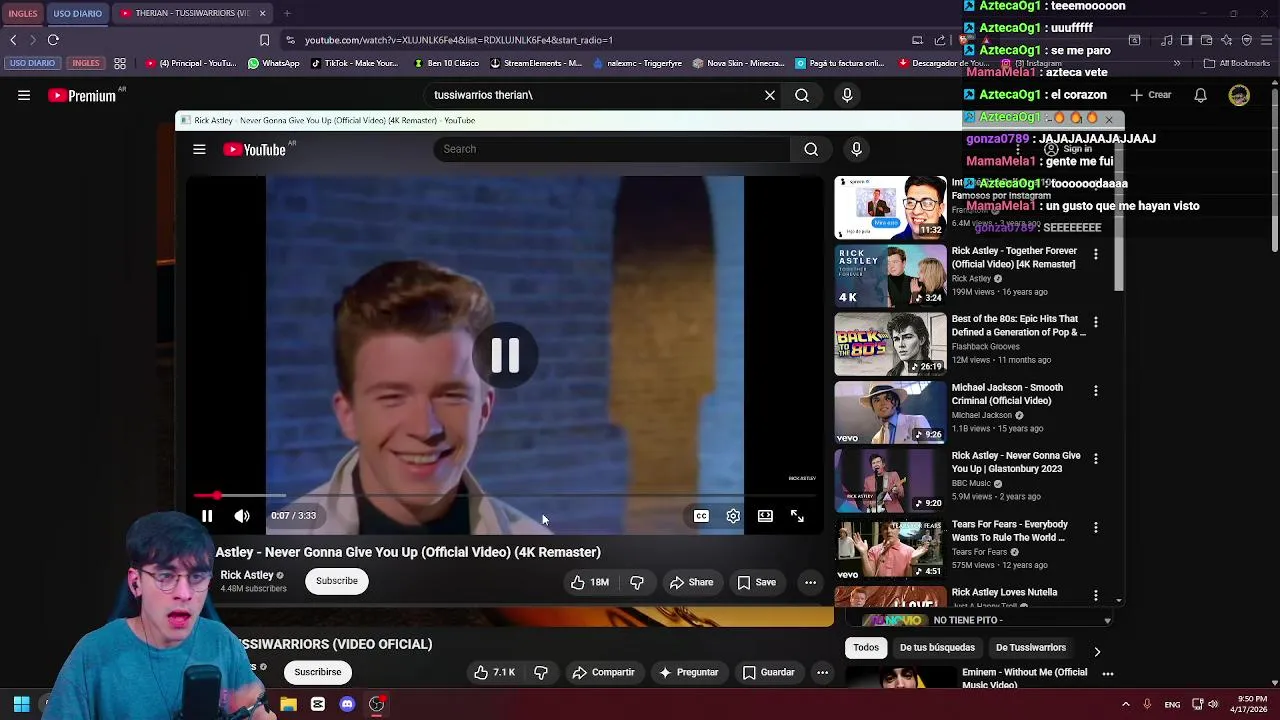Dislike the Rick Astley video
1280x720 pixels.
637,582
